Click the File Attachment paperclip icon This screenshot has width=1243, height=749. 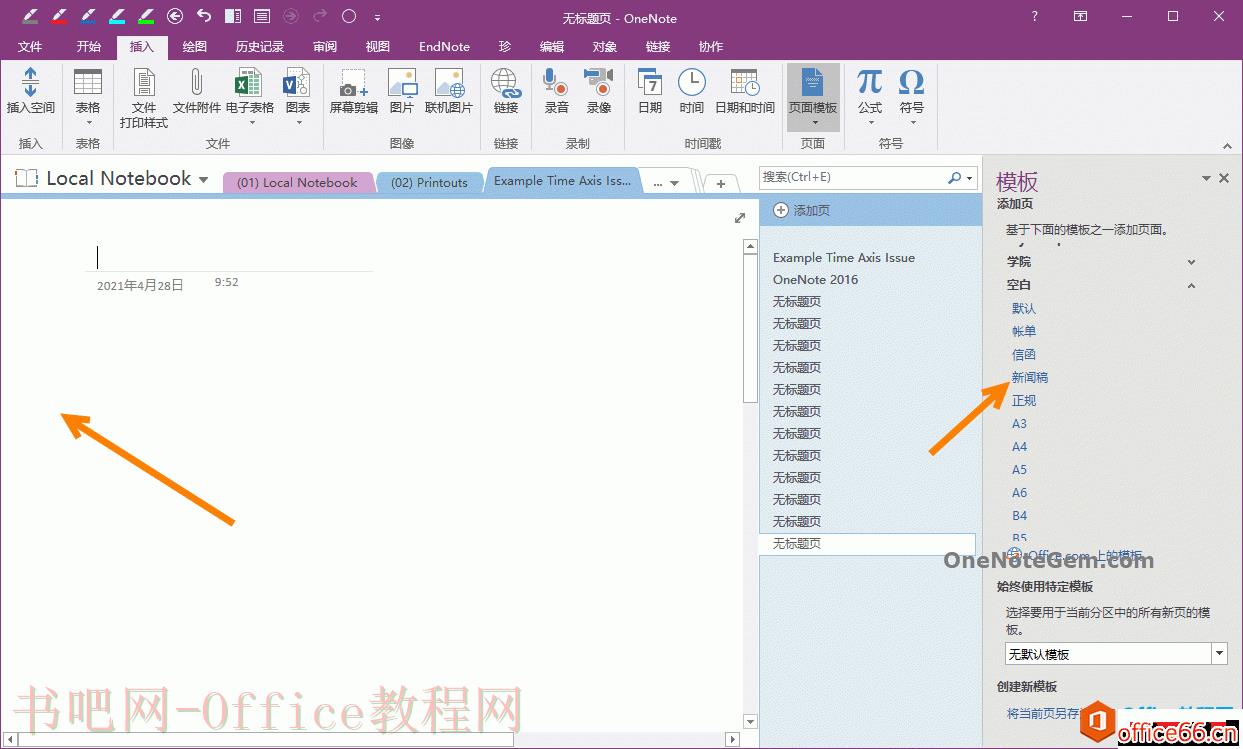click(196, 92)
